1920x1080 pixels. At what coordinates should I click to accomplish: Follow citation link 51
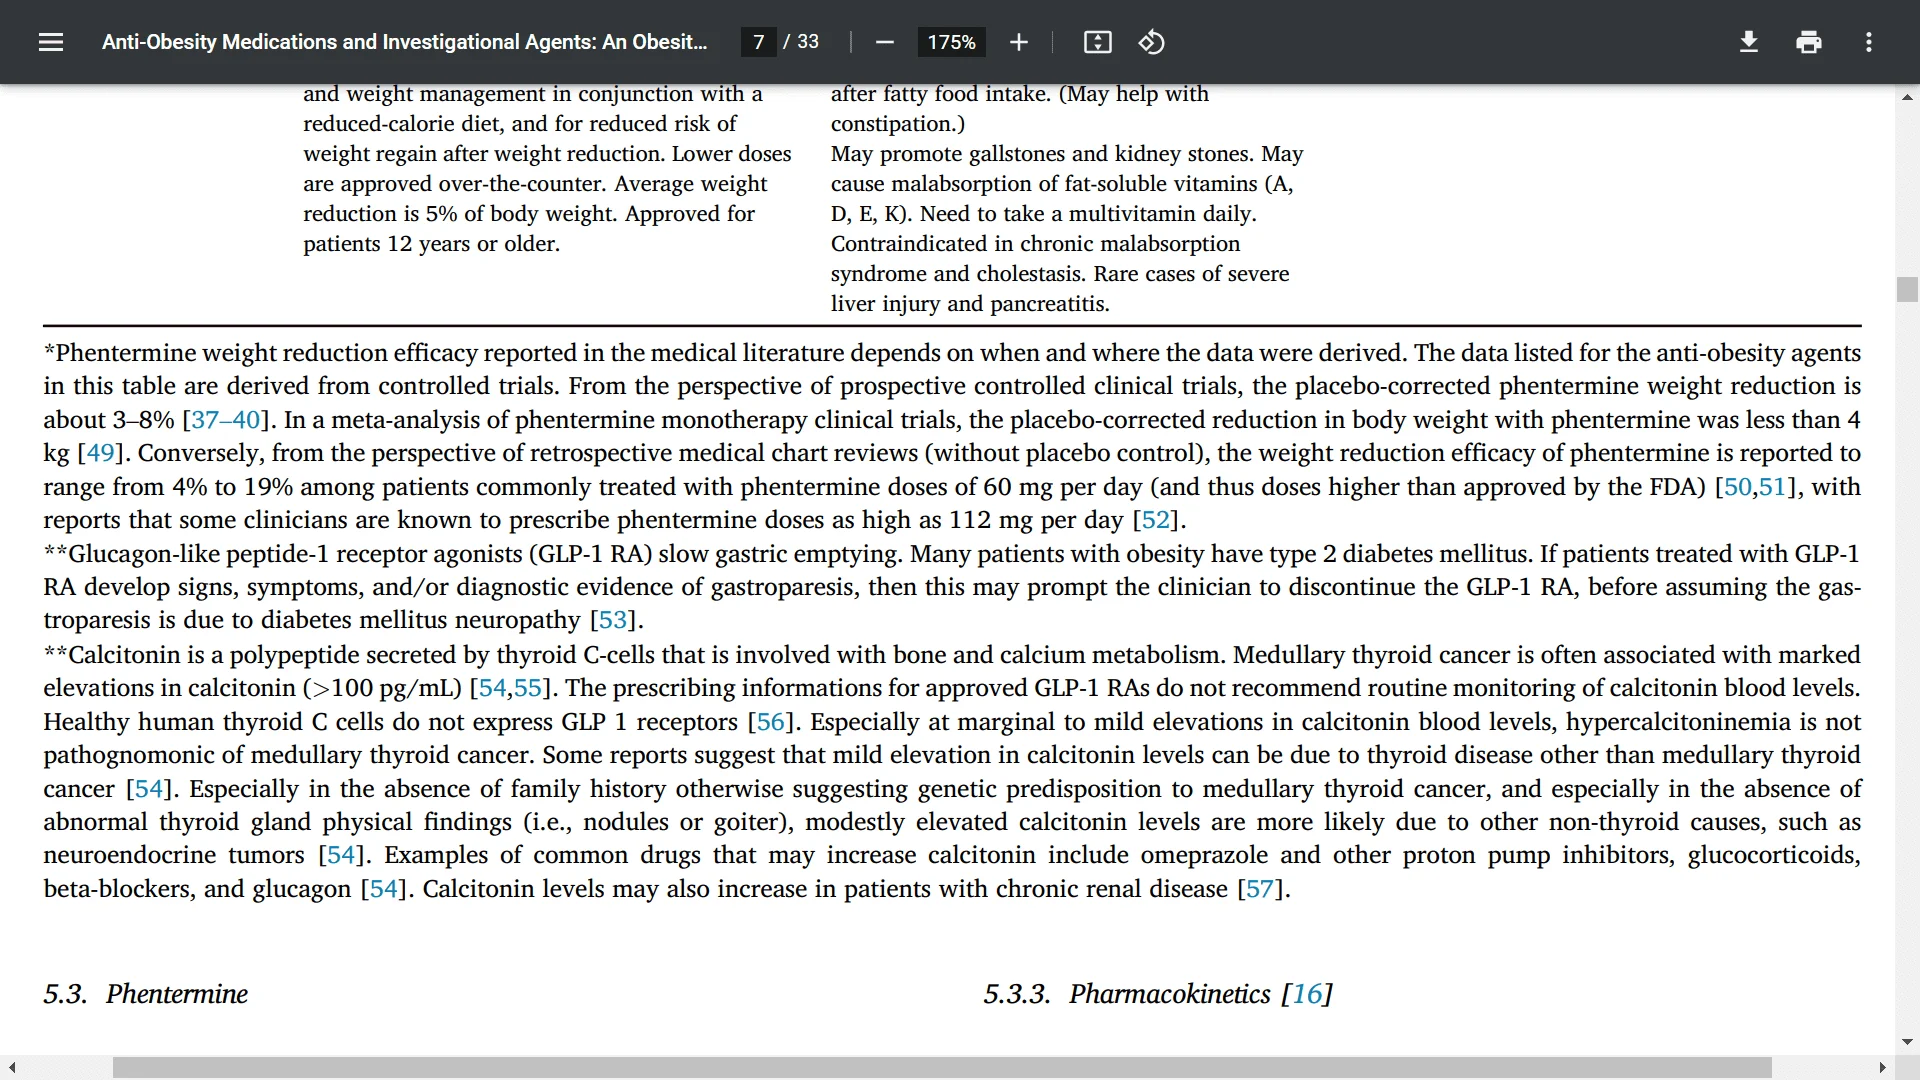pyautogui.click(x=1772, y=487)
